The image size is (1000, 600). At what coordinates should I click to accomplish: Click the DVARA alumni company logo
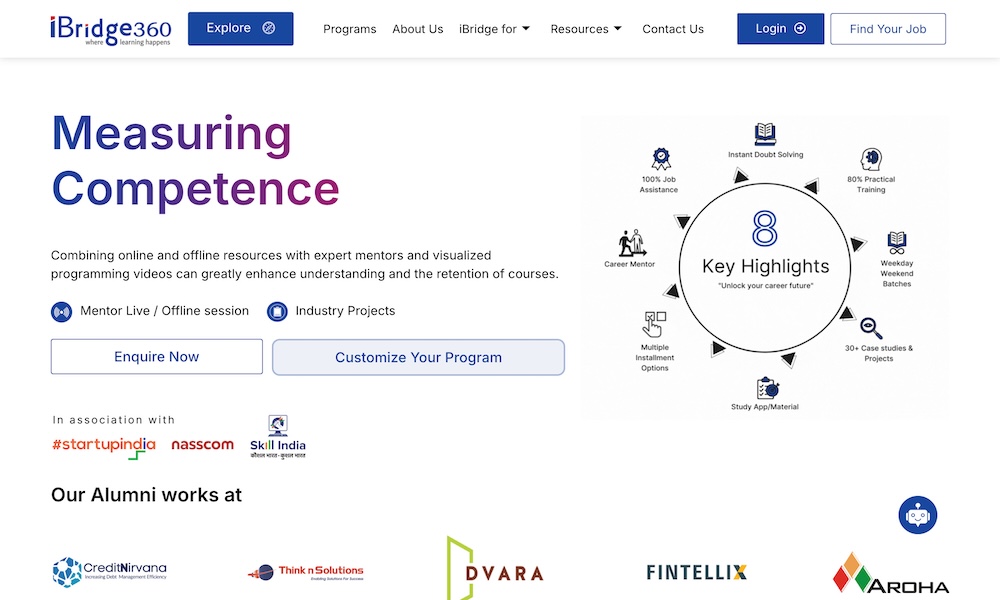(495, 571)
